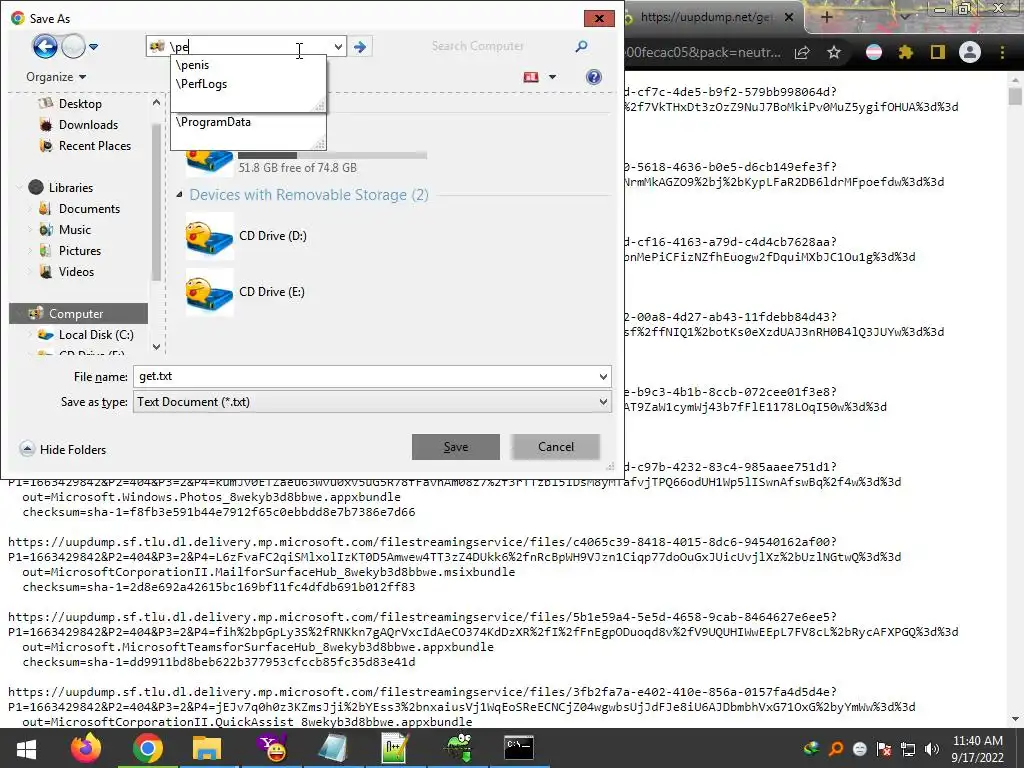Click the hard disk usage bar
The height and width of the screenshot is (768, 1024).
(332, 155)
